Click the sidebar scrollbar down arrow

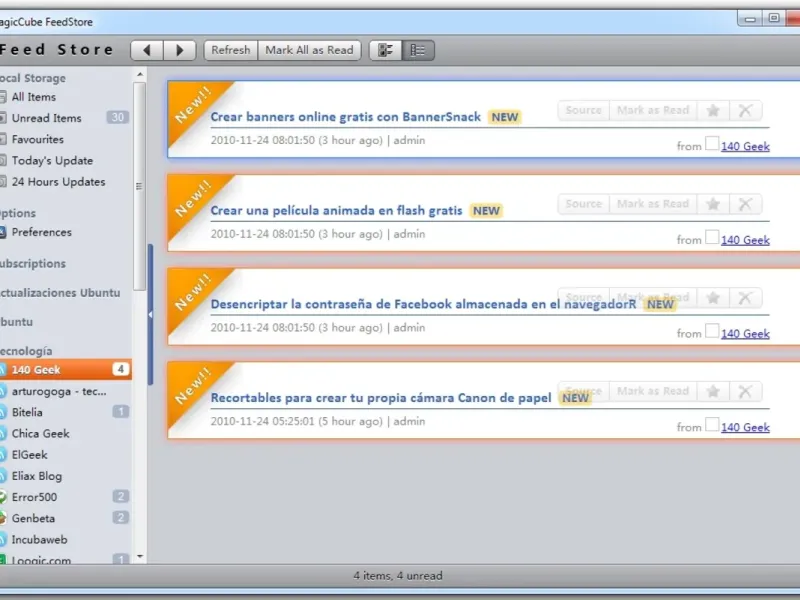(140, 557)
